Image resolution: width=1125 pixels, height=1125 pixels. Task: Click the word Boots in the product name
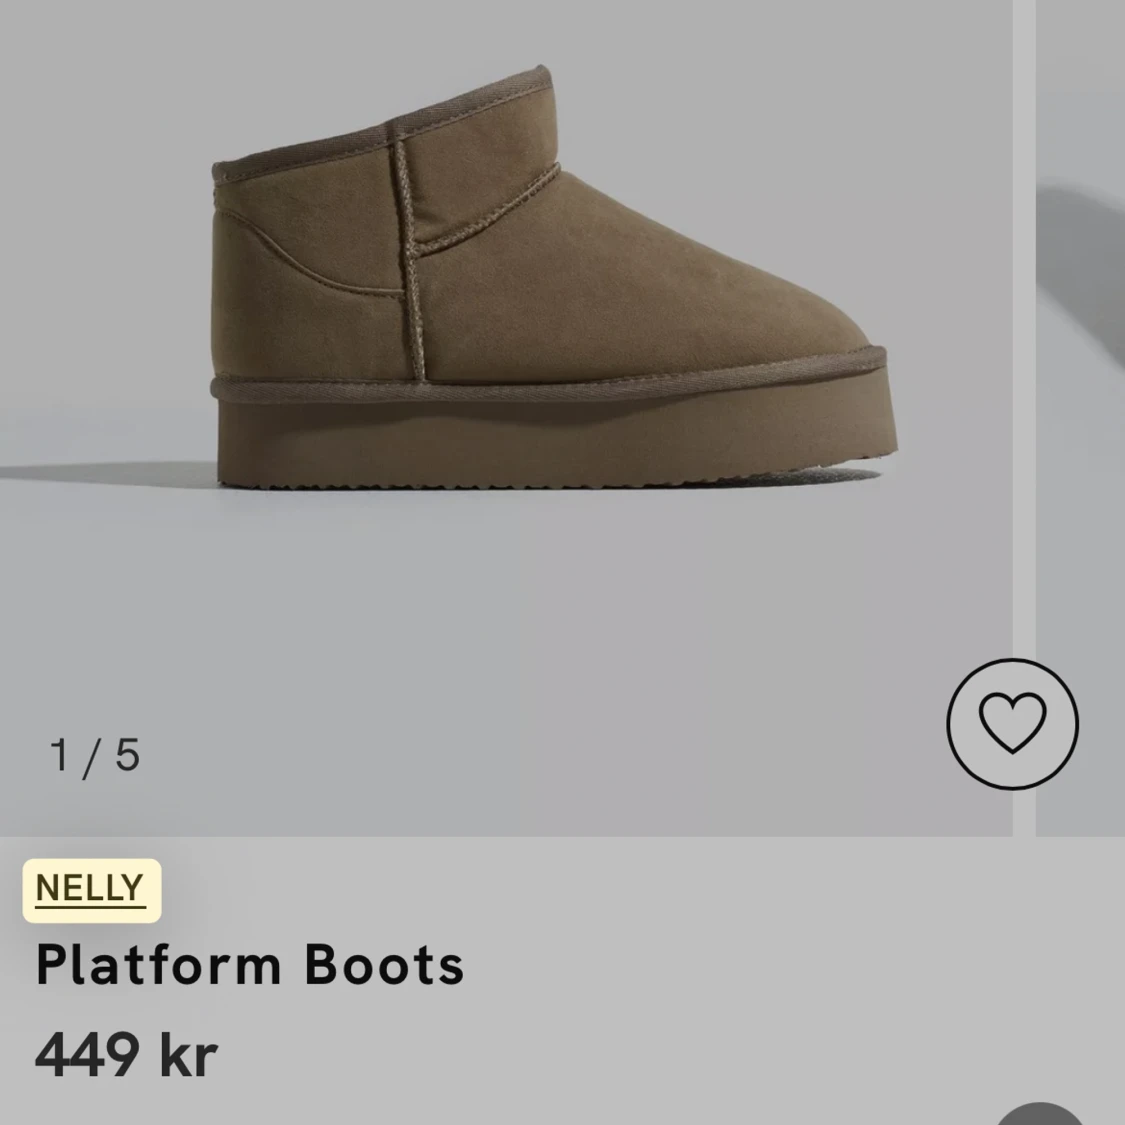(384, 965)
